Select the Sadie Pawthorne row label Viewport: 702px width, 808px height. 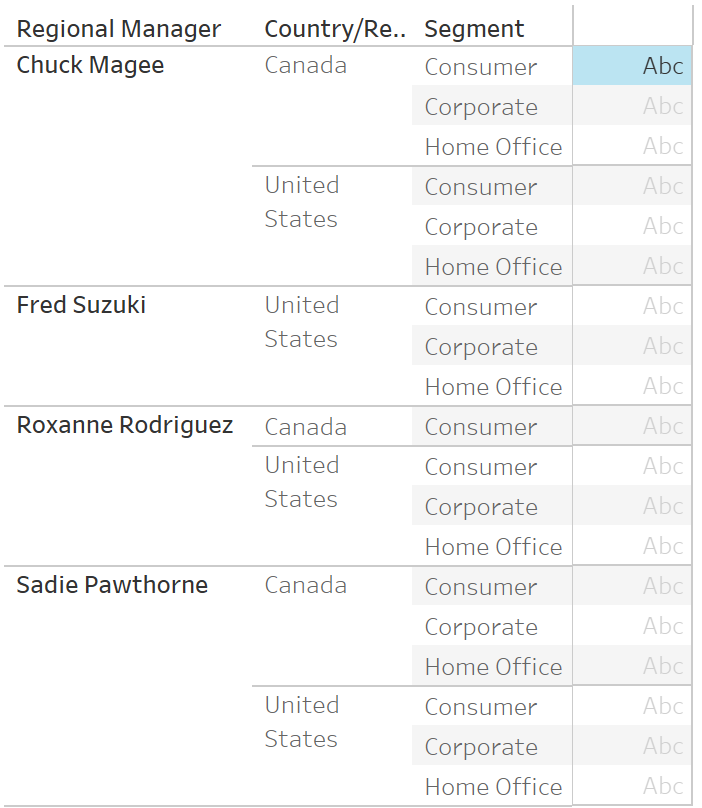tap(112, 585)
